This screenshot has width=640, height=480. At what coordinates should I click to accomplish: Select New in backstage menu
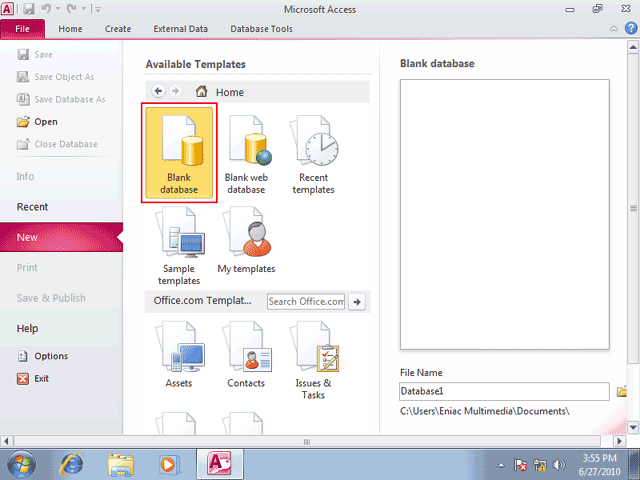point(61,237)
